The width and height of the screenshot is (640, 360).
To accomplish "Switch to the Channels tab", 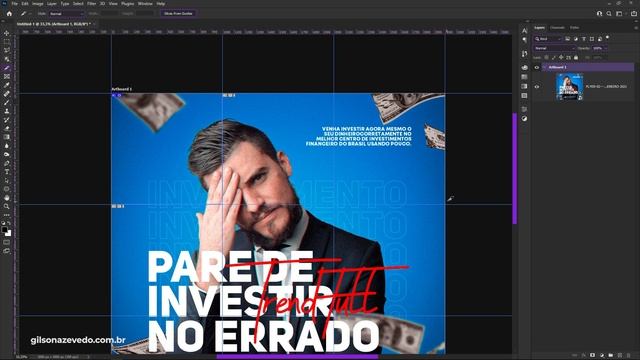I will click(557, 28).
